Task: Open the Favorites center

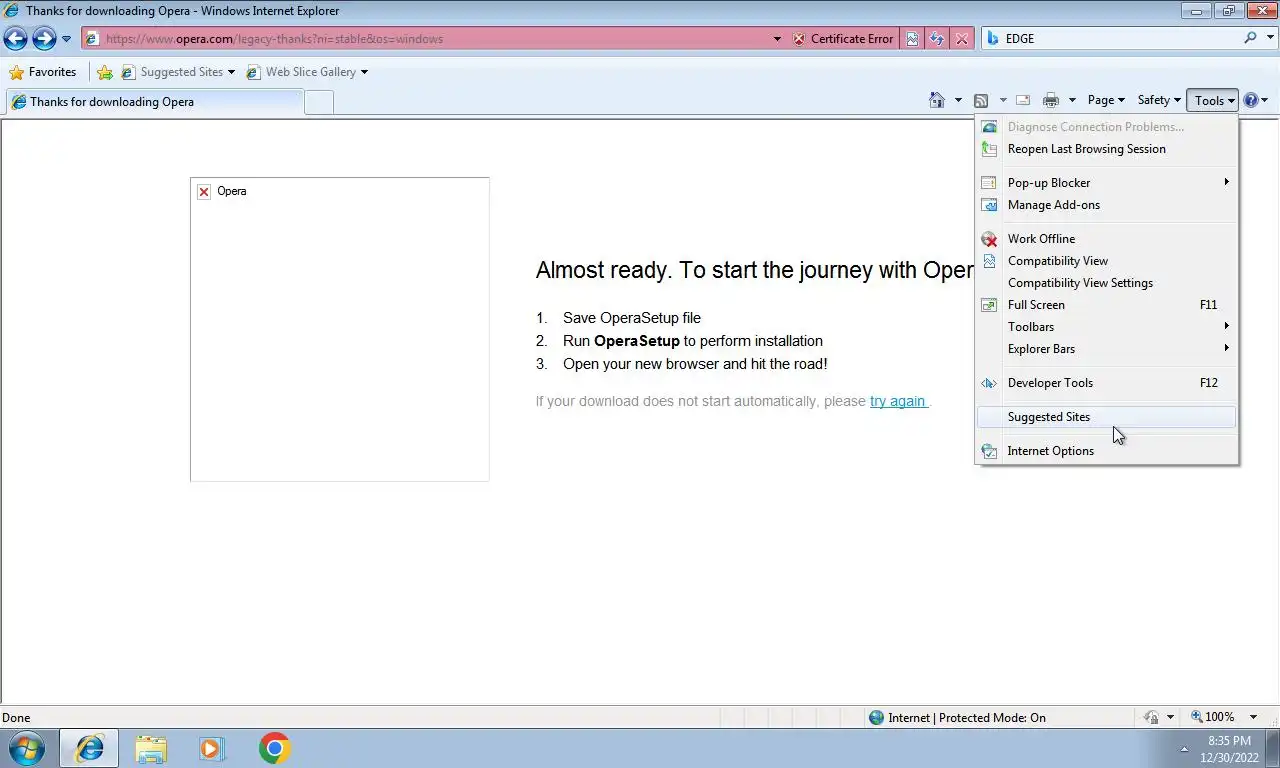Action: (43, 72)
